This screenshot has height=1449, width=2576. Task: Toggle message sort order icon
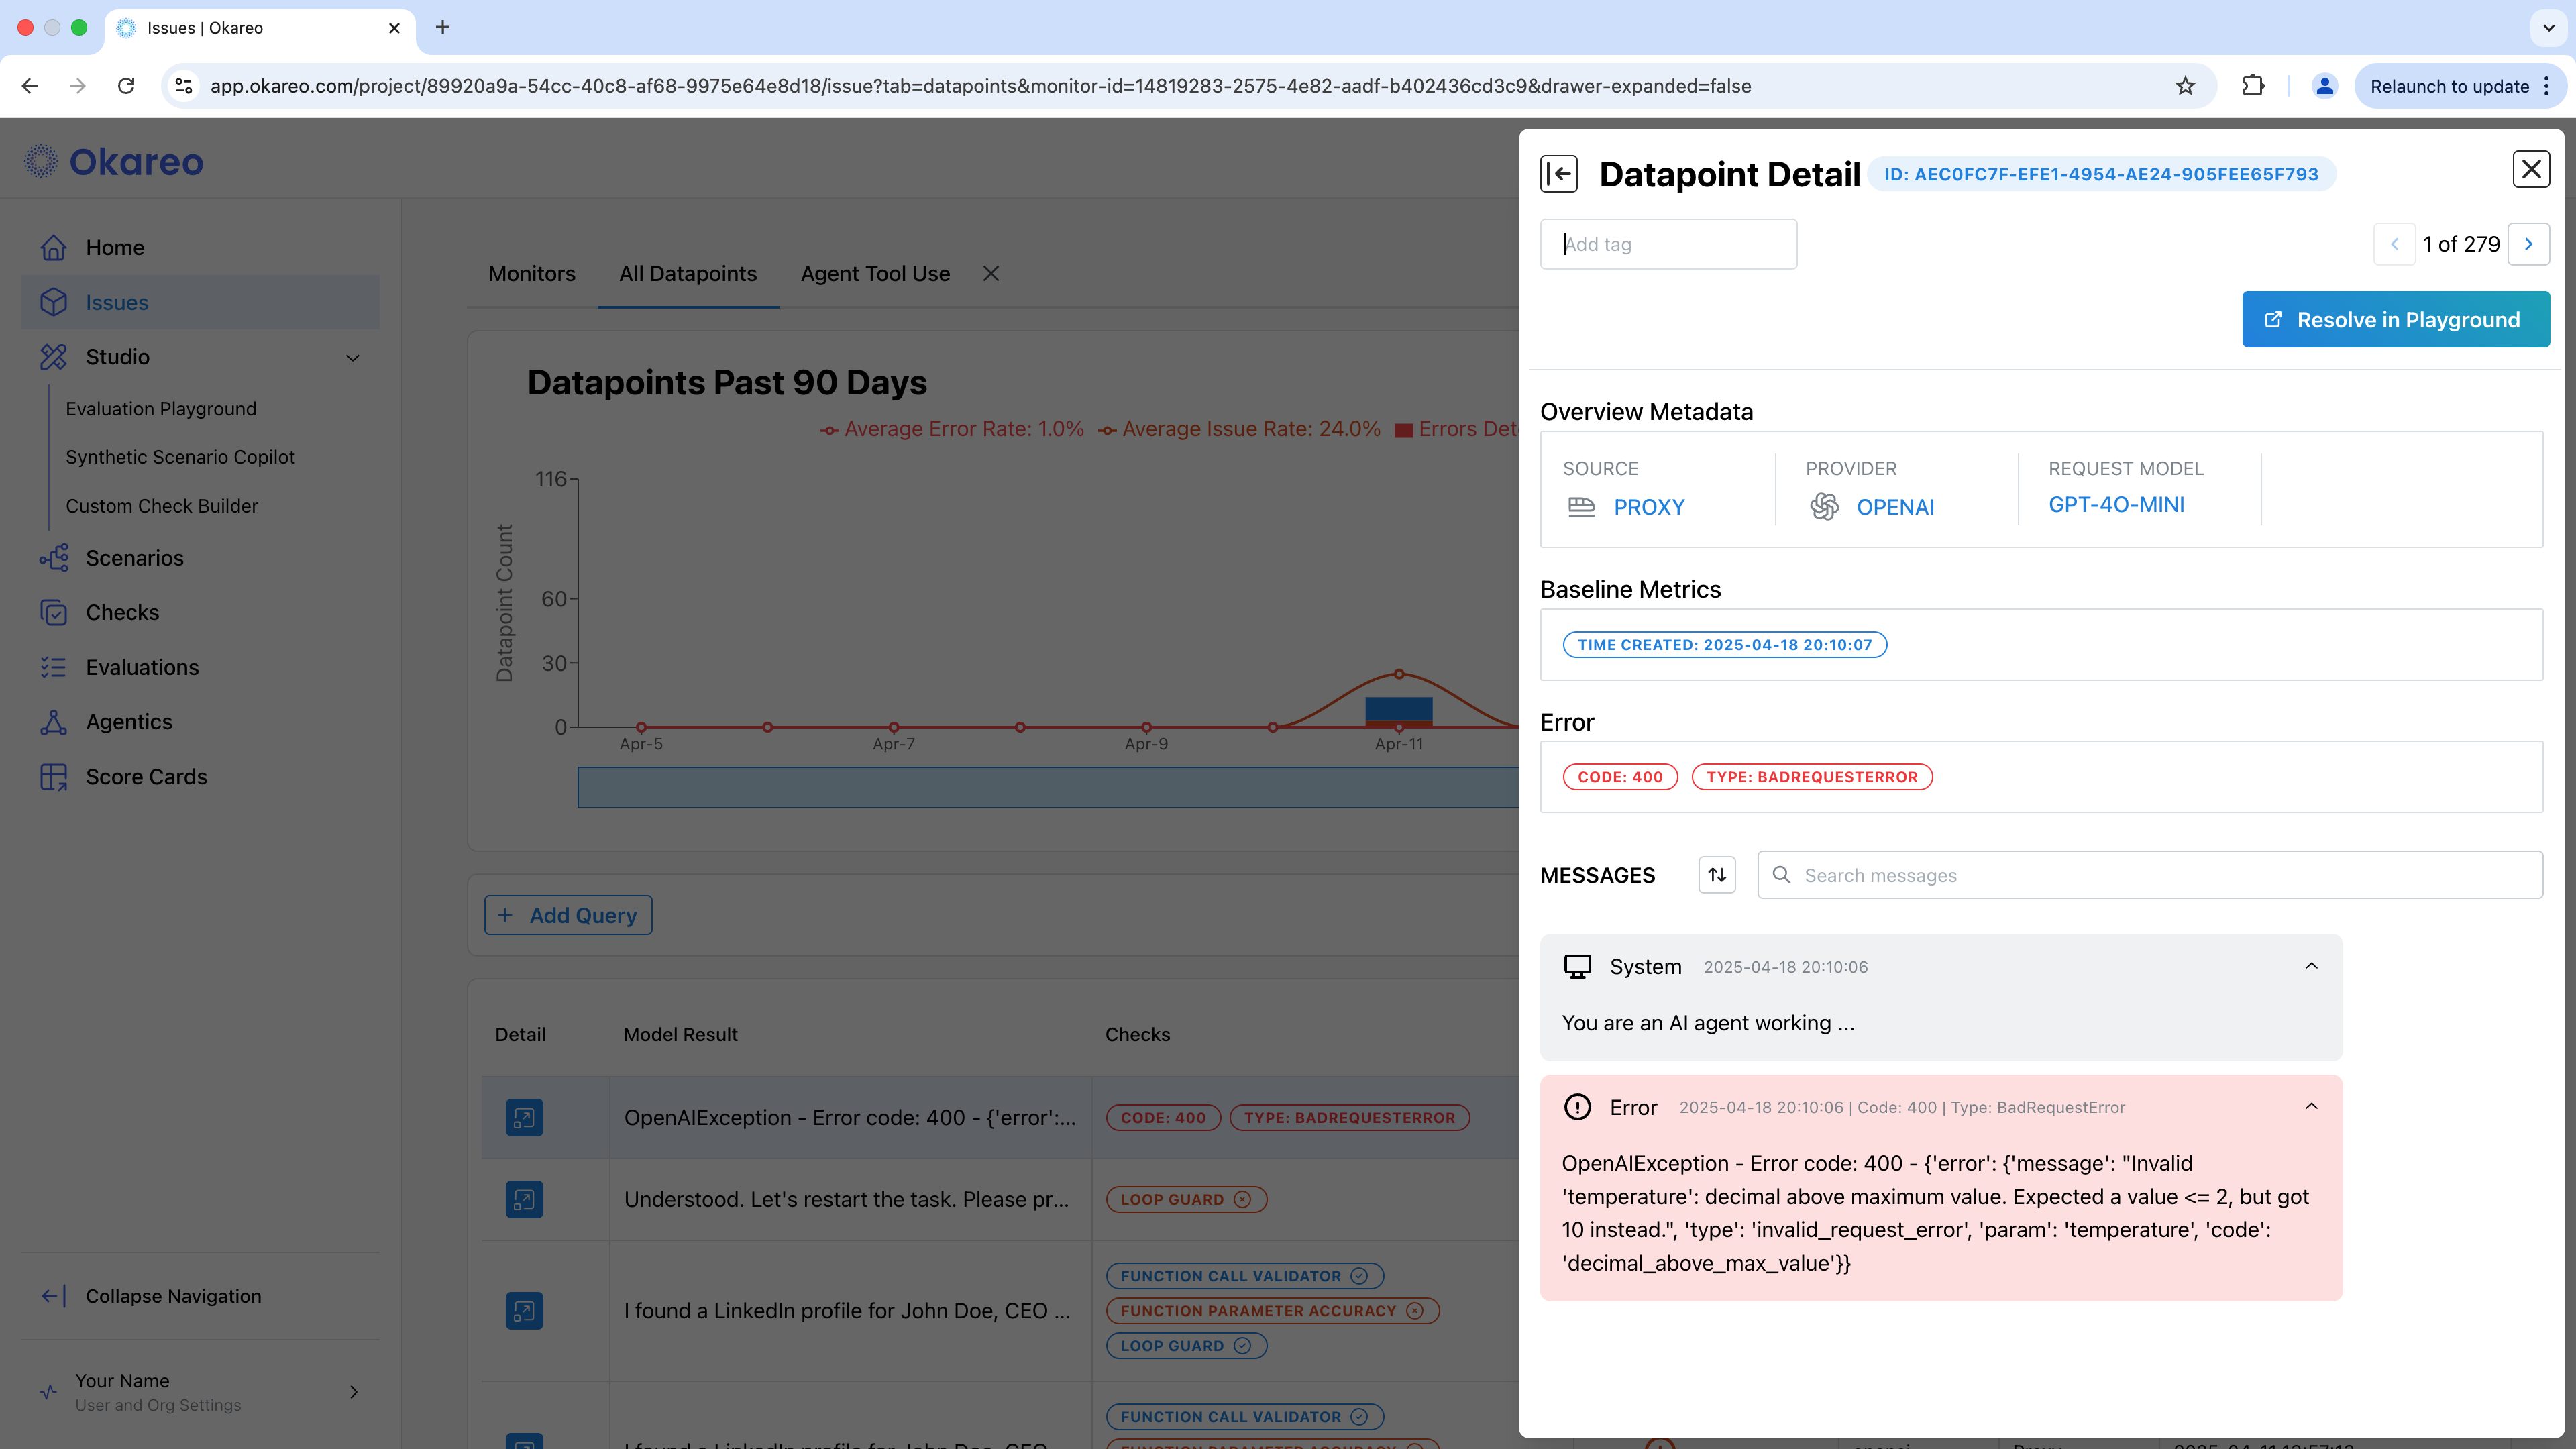tap(1717, 875)
